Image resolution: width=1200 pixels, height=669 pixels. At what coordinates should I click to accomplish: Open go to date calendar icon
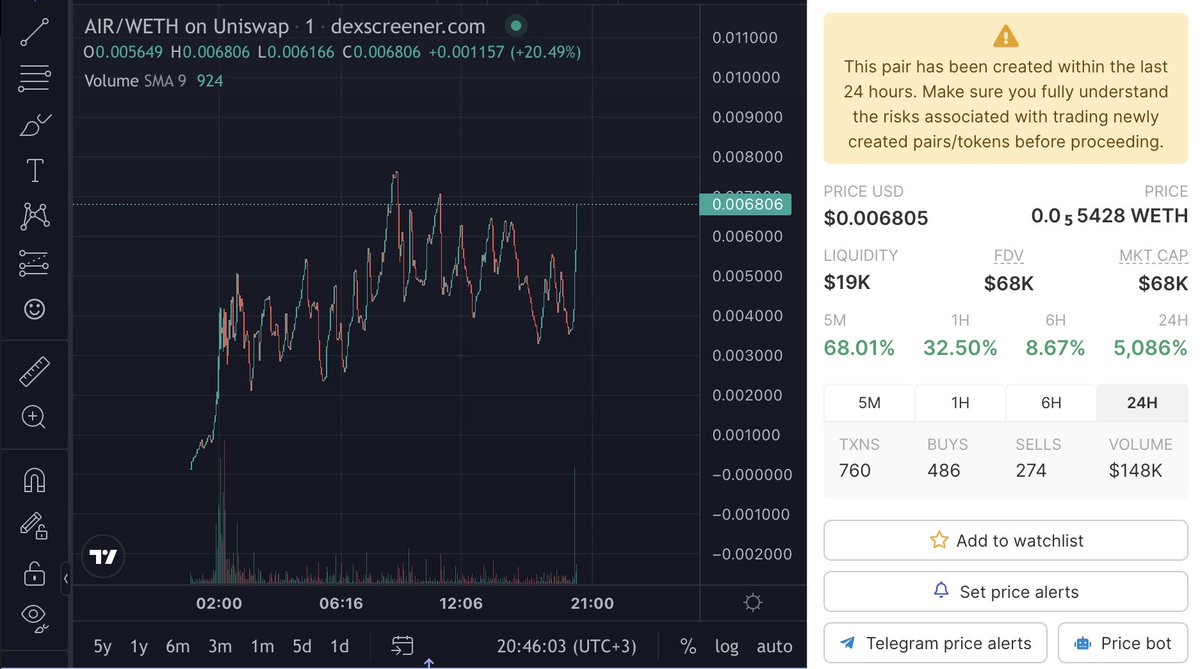[402, 645]
